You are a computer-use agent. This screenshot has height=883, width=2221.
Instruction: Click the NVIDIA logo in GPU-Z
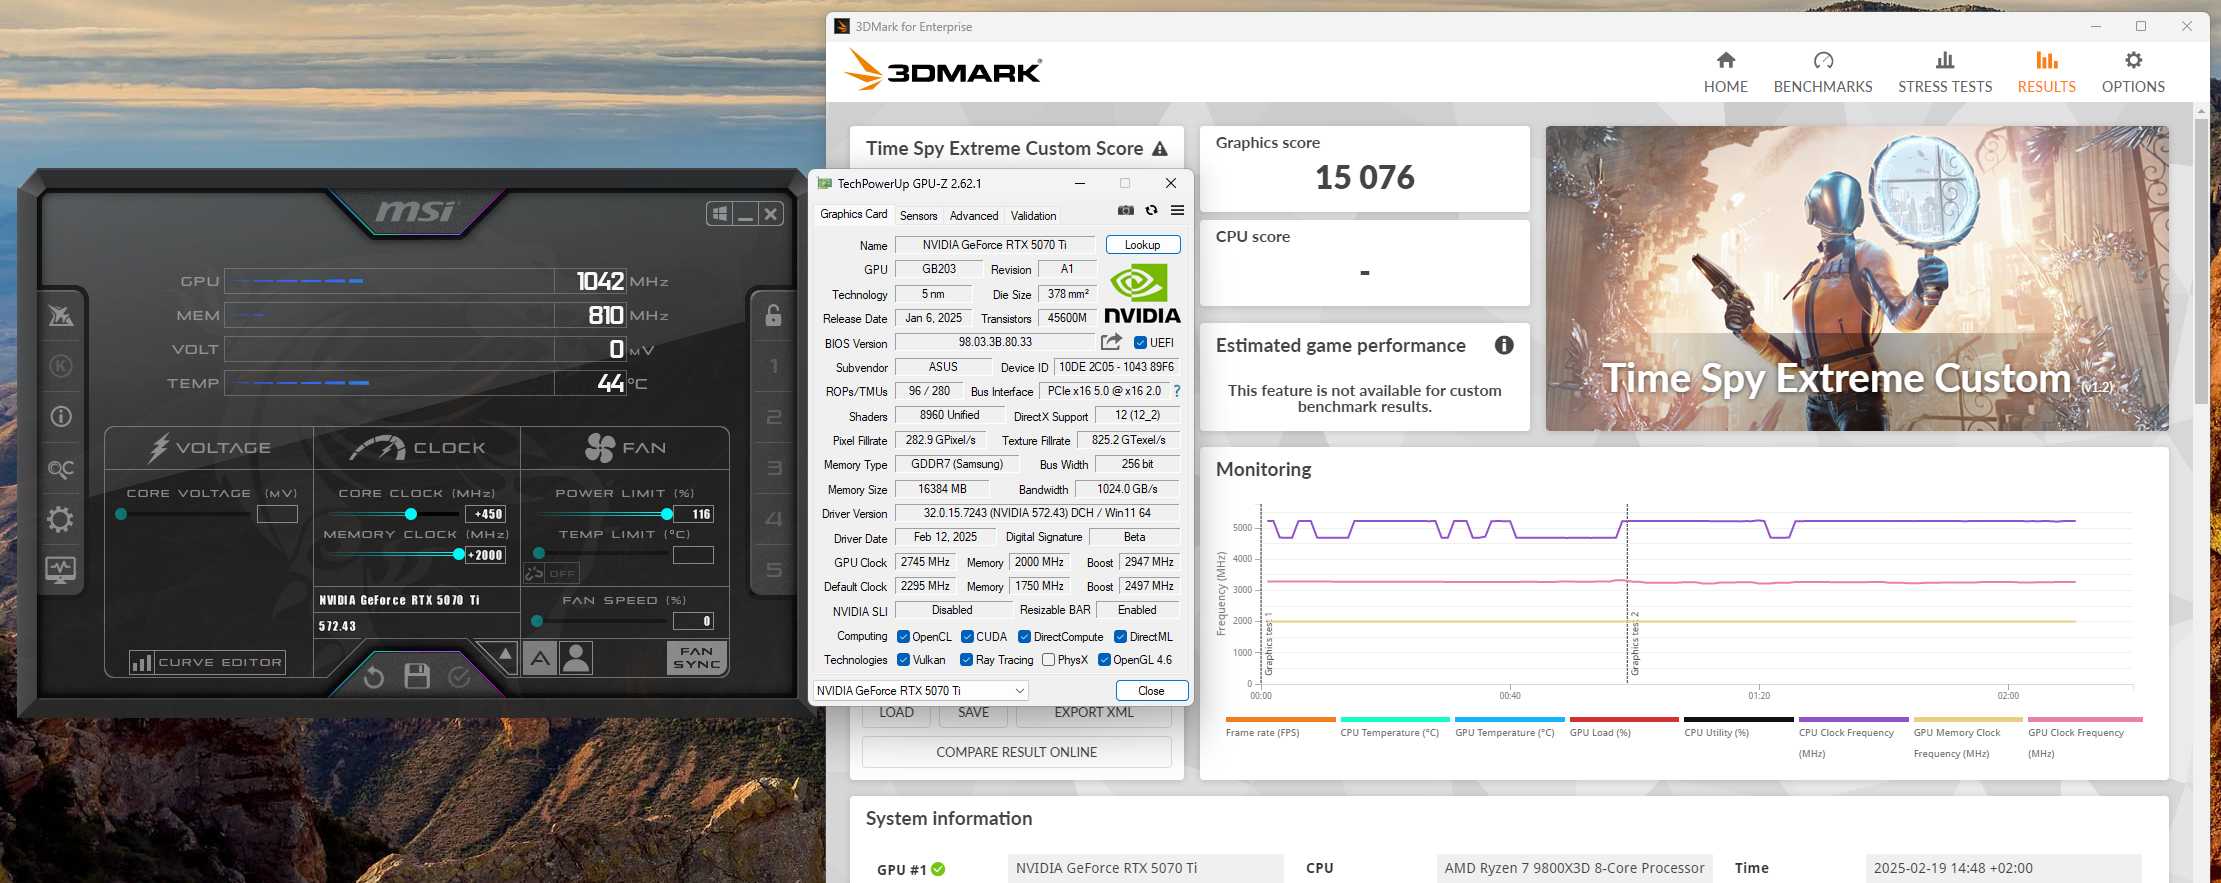point(1142,293)
